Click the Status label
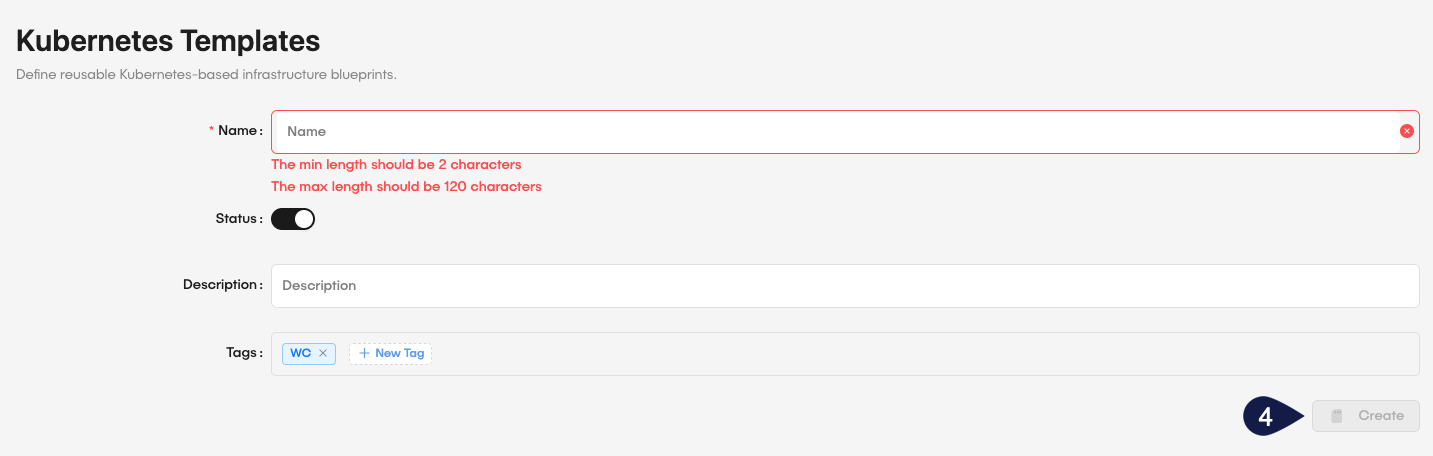 238,219
